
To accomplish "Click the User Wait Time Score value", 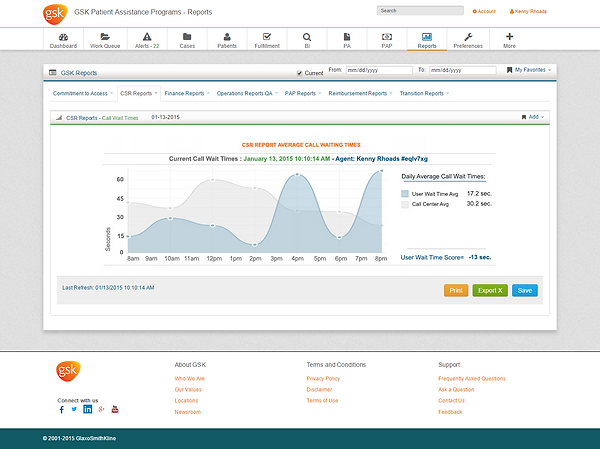I will 479,257.
